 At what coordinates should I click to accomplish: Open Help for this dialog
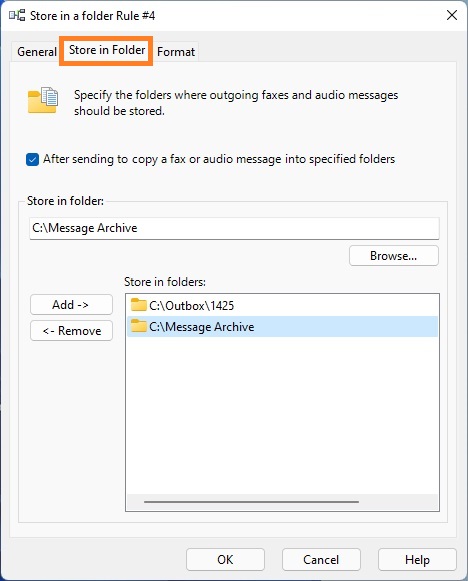(x=417, y=560)
